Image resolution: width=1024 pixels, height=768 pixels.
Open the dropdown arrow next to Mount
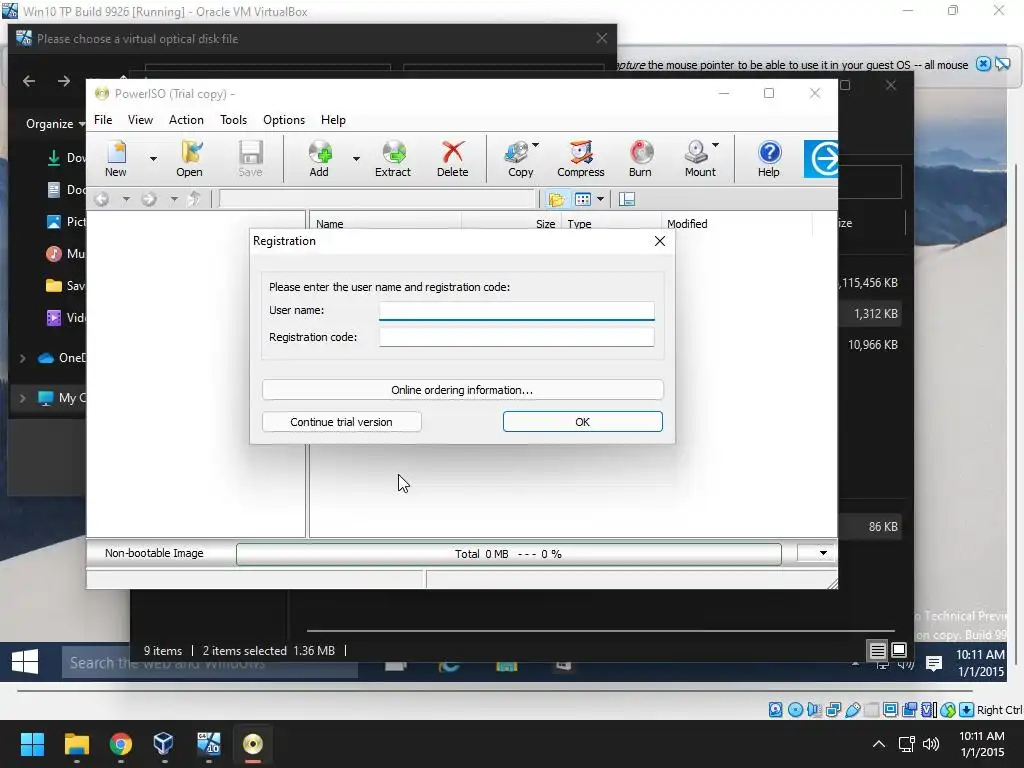tap(716, 145)
